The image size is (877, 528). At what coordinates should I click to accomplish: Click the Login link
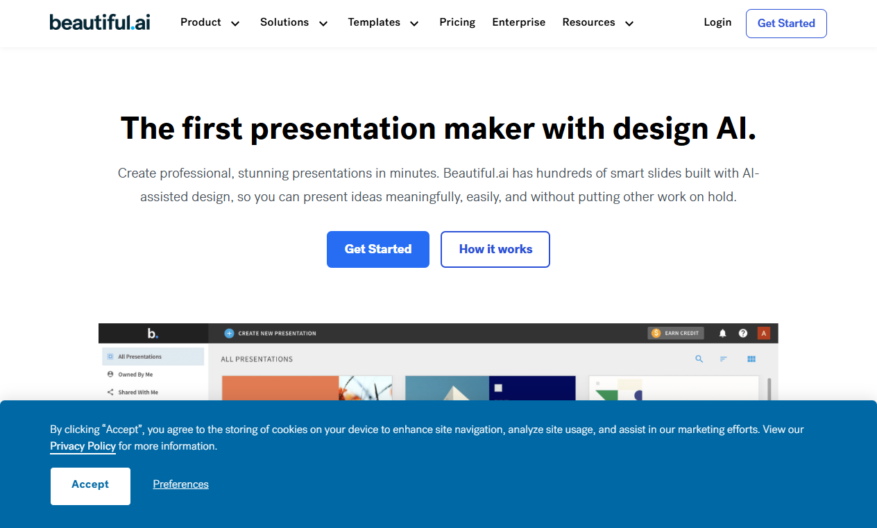point(718,22)
